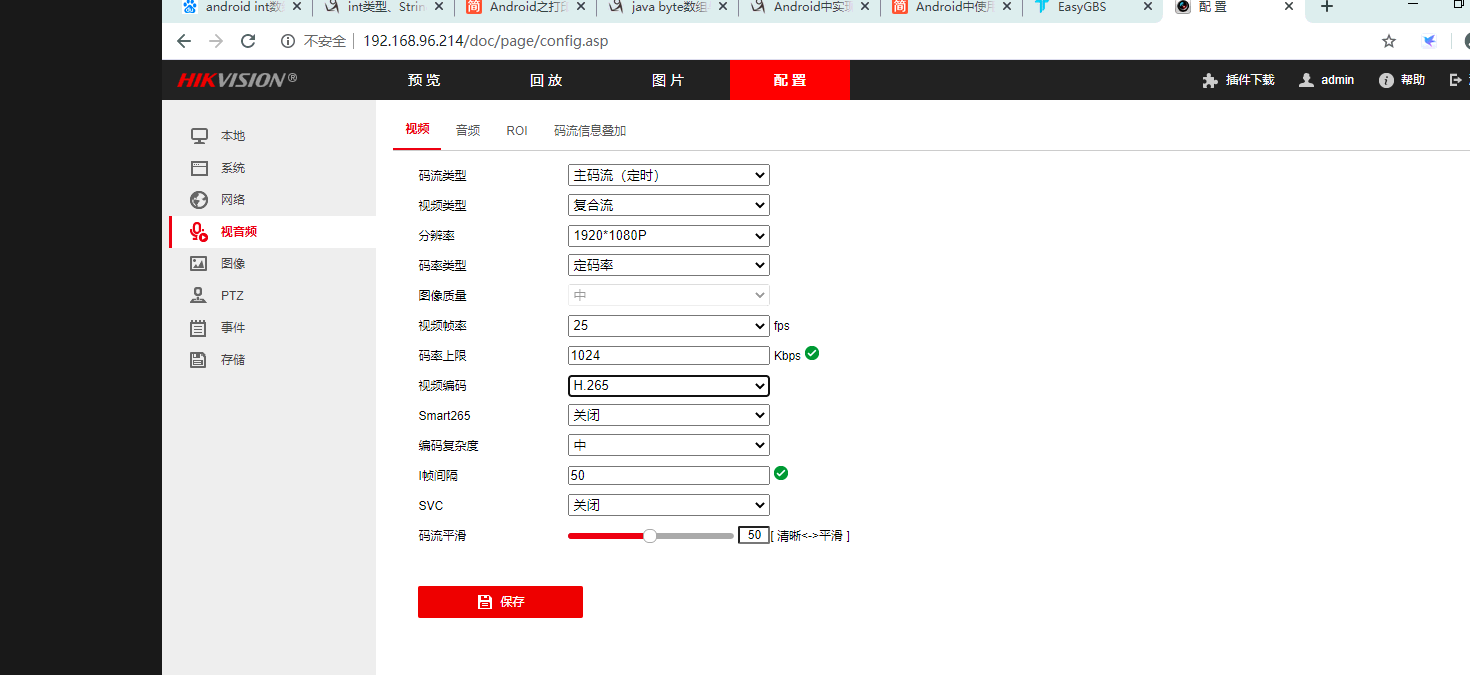Screen dimensions: 1470x675
Task: Switch to the 'java byte数组' browser tab
Action: pyautogui.click(x=668, y=7)
